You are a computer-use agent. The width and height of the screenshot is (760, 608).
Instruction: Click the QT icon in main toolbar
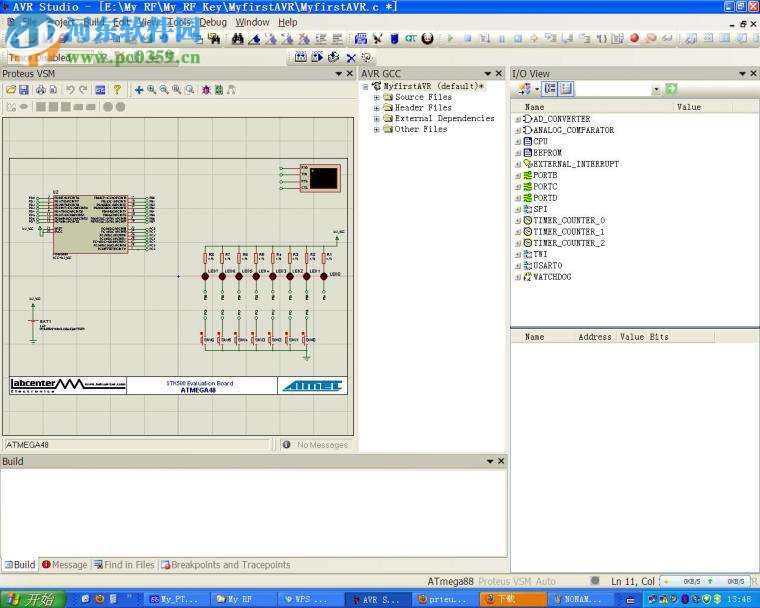point(411,38)
